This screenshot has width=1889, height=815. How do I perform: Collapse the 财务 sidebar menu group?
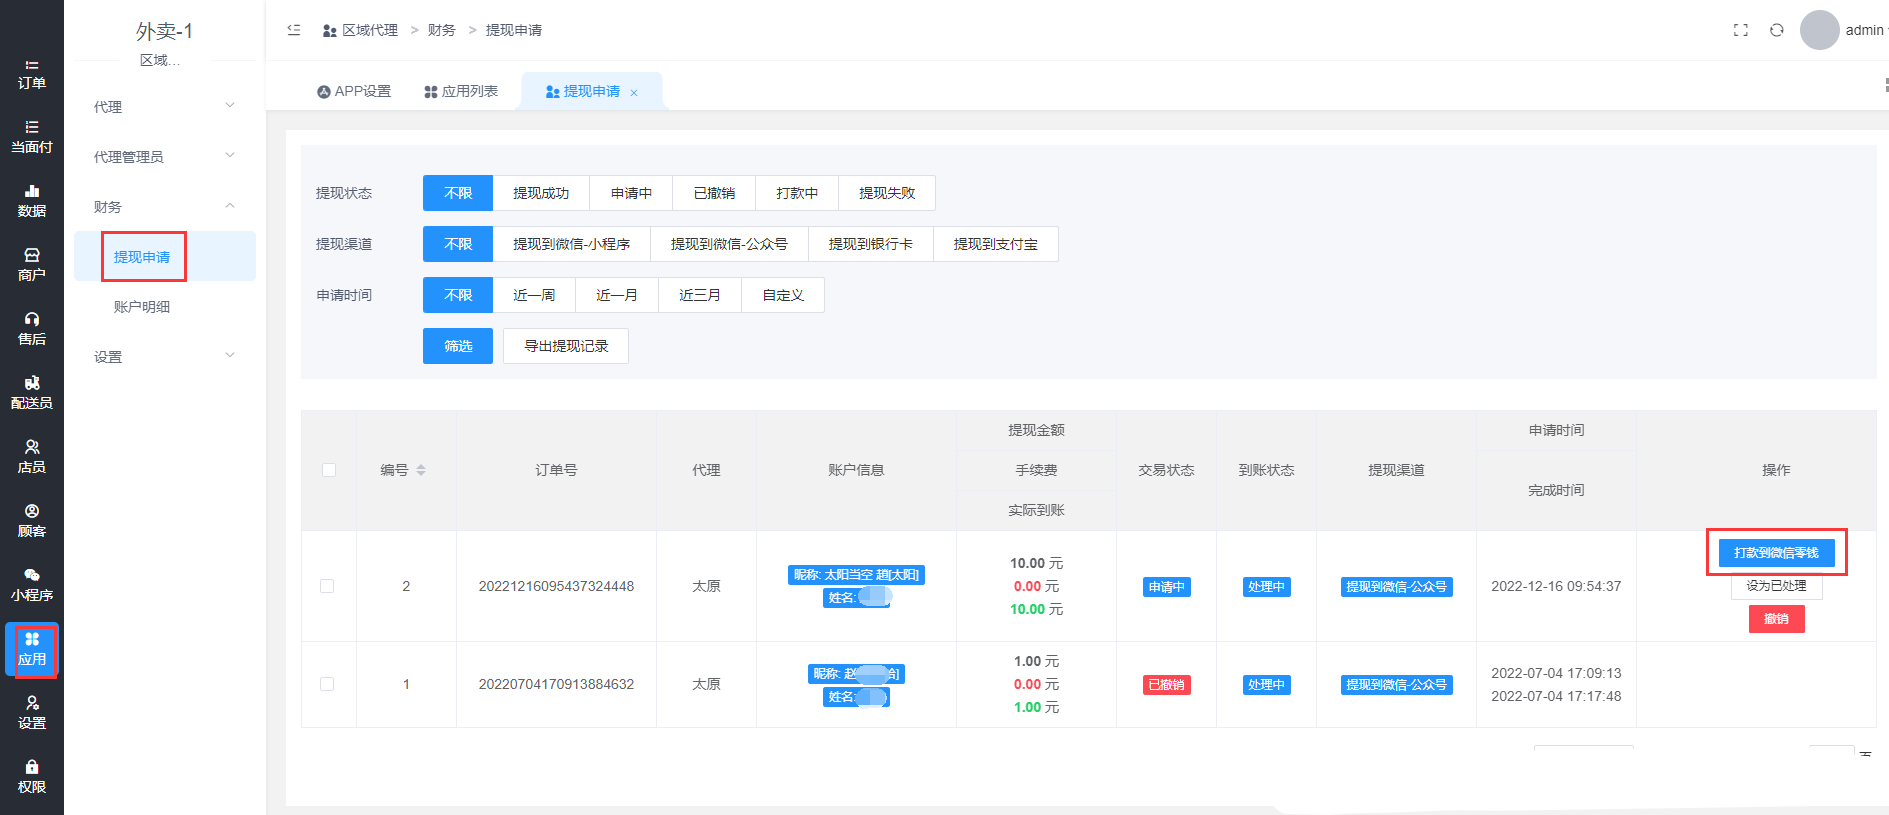(x=164, y=206)
